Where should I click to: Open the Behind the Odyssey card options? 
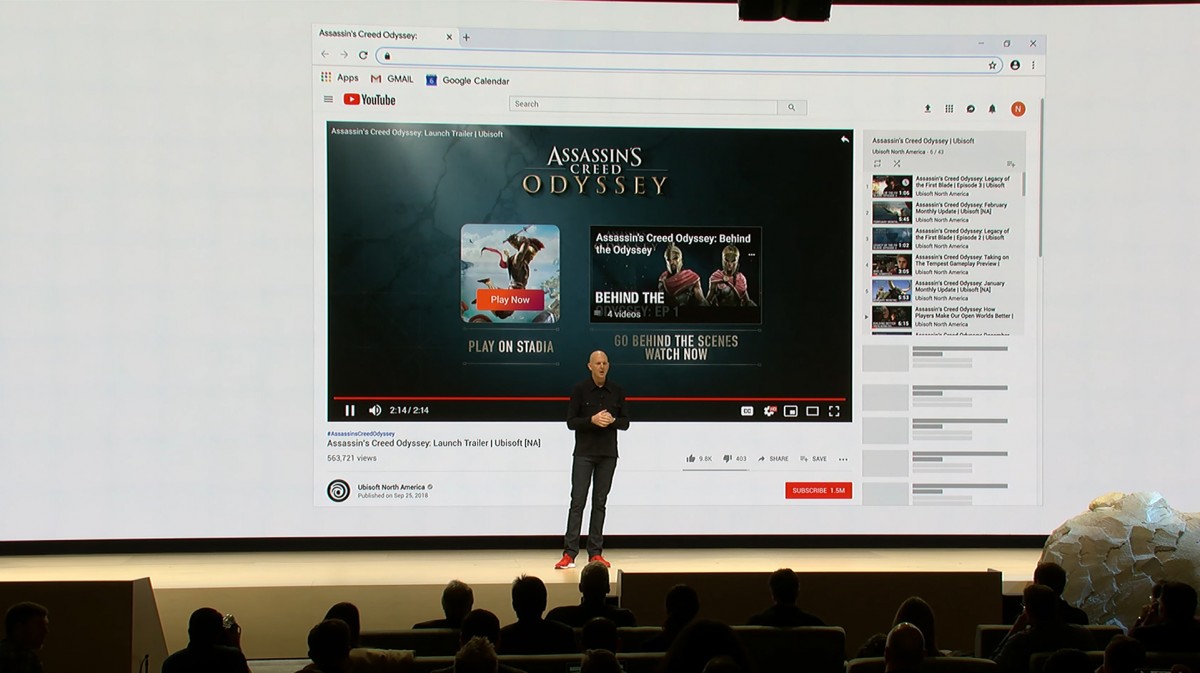pyautogui.click(x=752, y=255)
